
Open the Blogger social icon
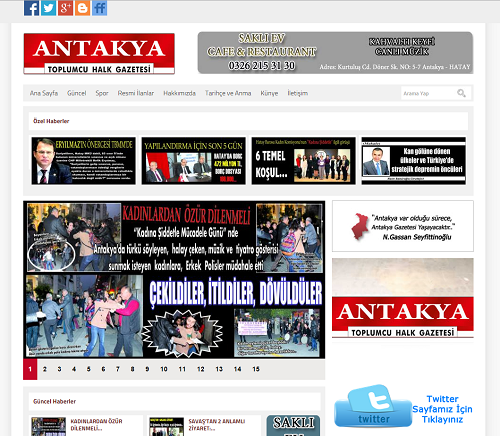tap(83, 8)
